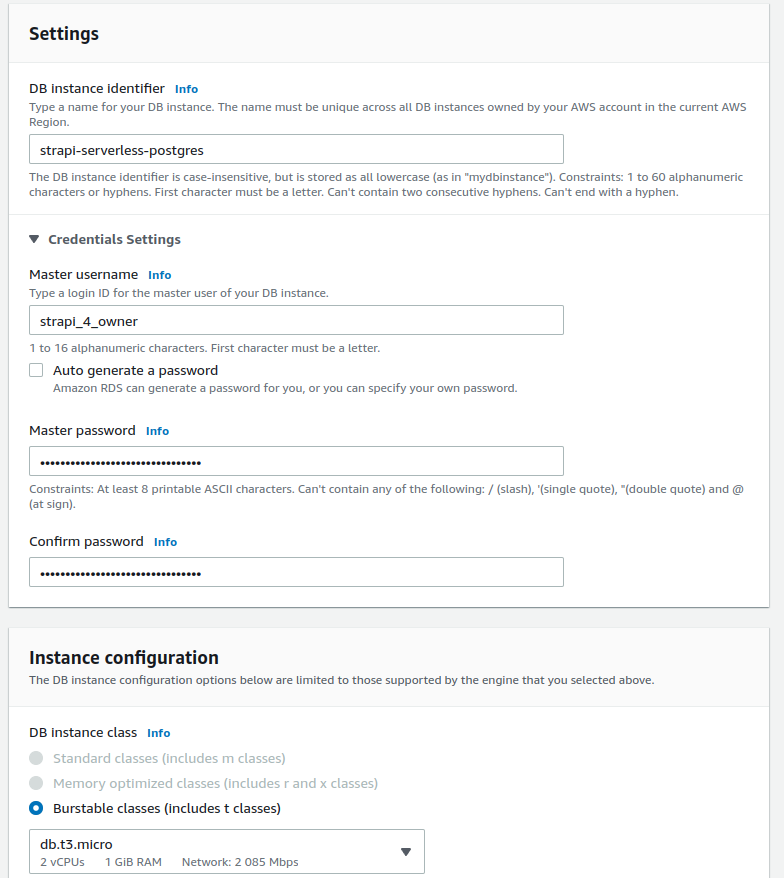Select the strapi-serverless-postgres identifier value

[x=296, y=148]
